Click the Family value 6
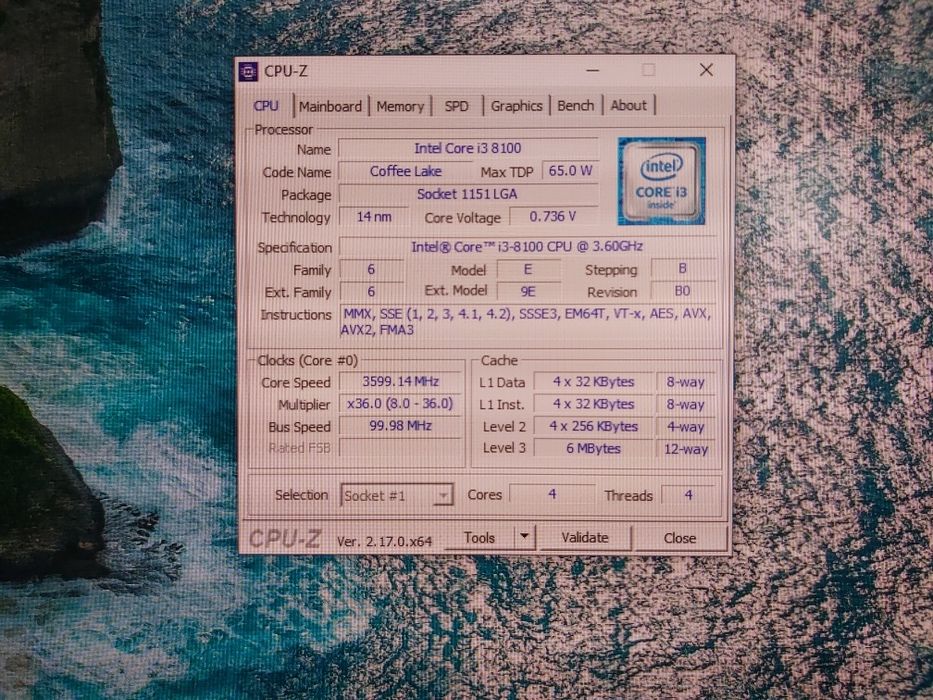The image size is (933, 700). (x=371, y=270)
